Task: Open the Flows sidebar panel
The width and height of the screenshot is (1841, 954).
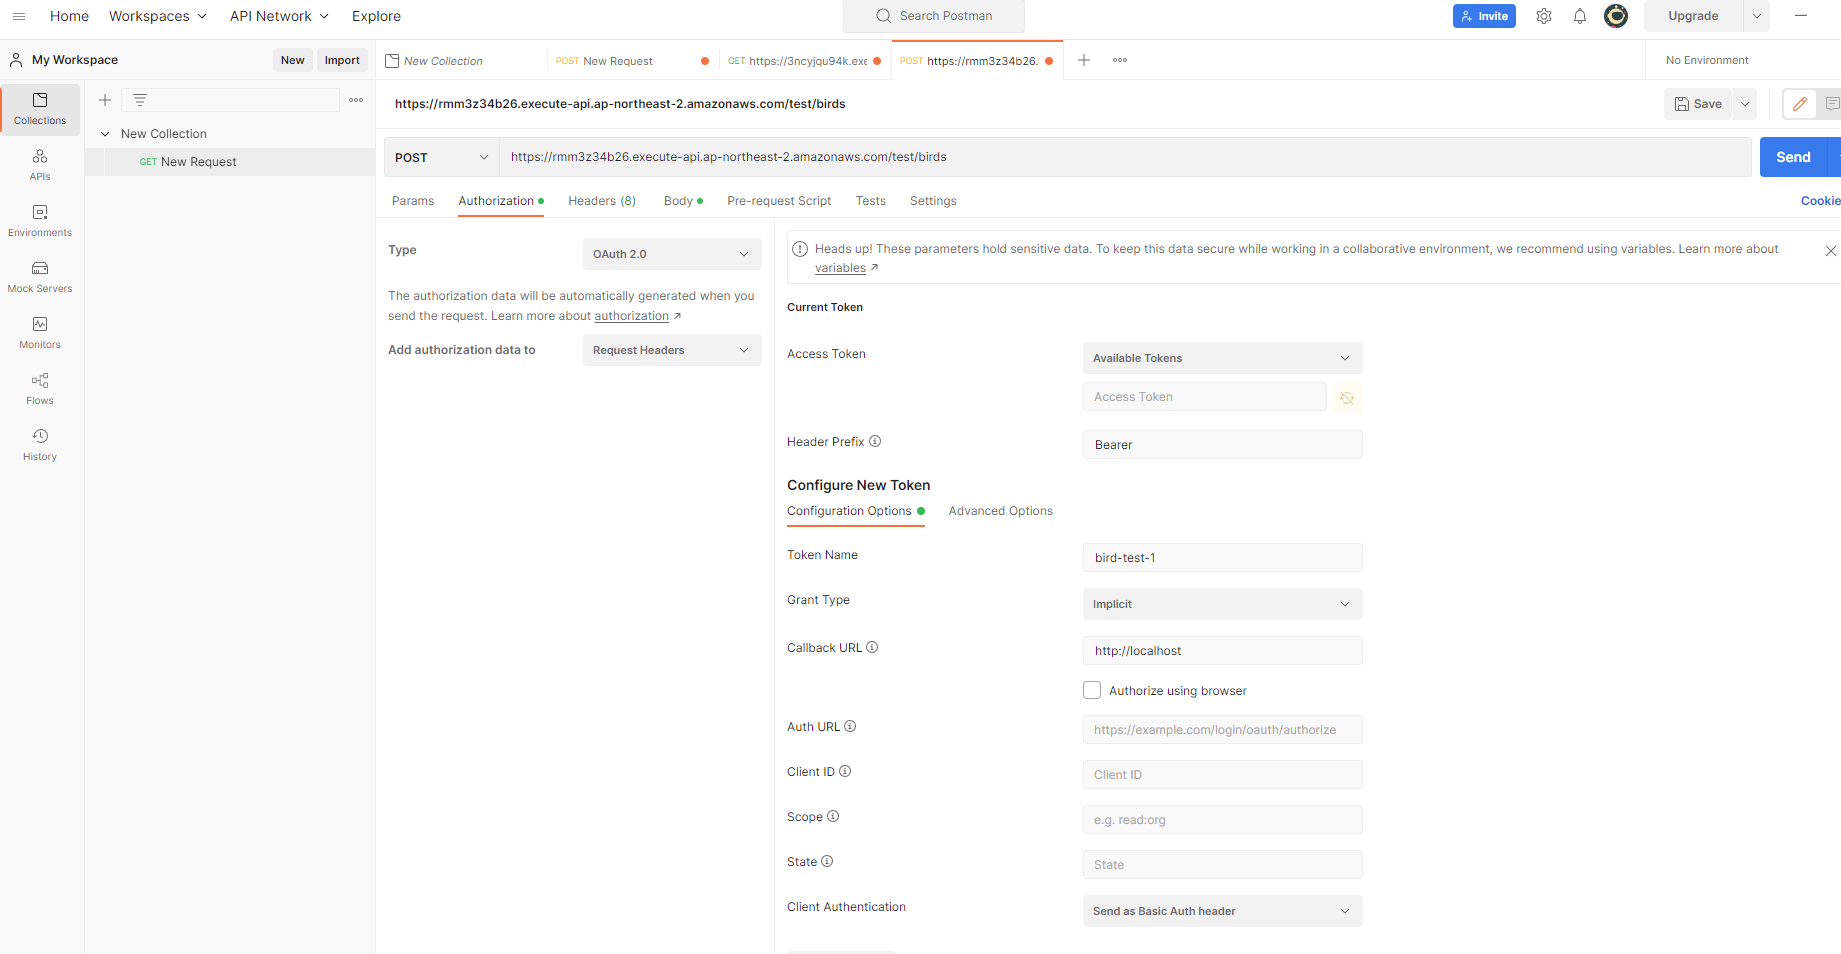Action: click(x=40, y=389)
